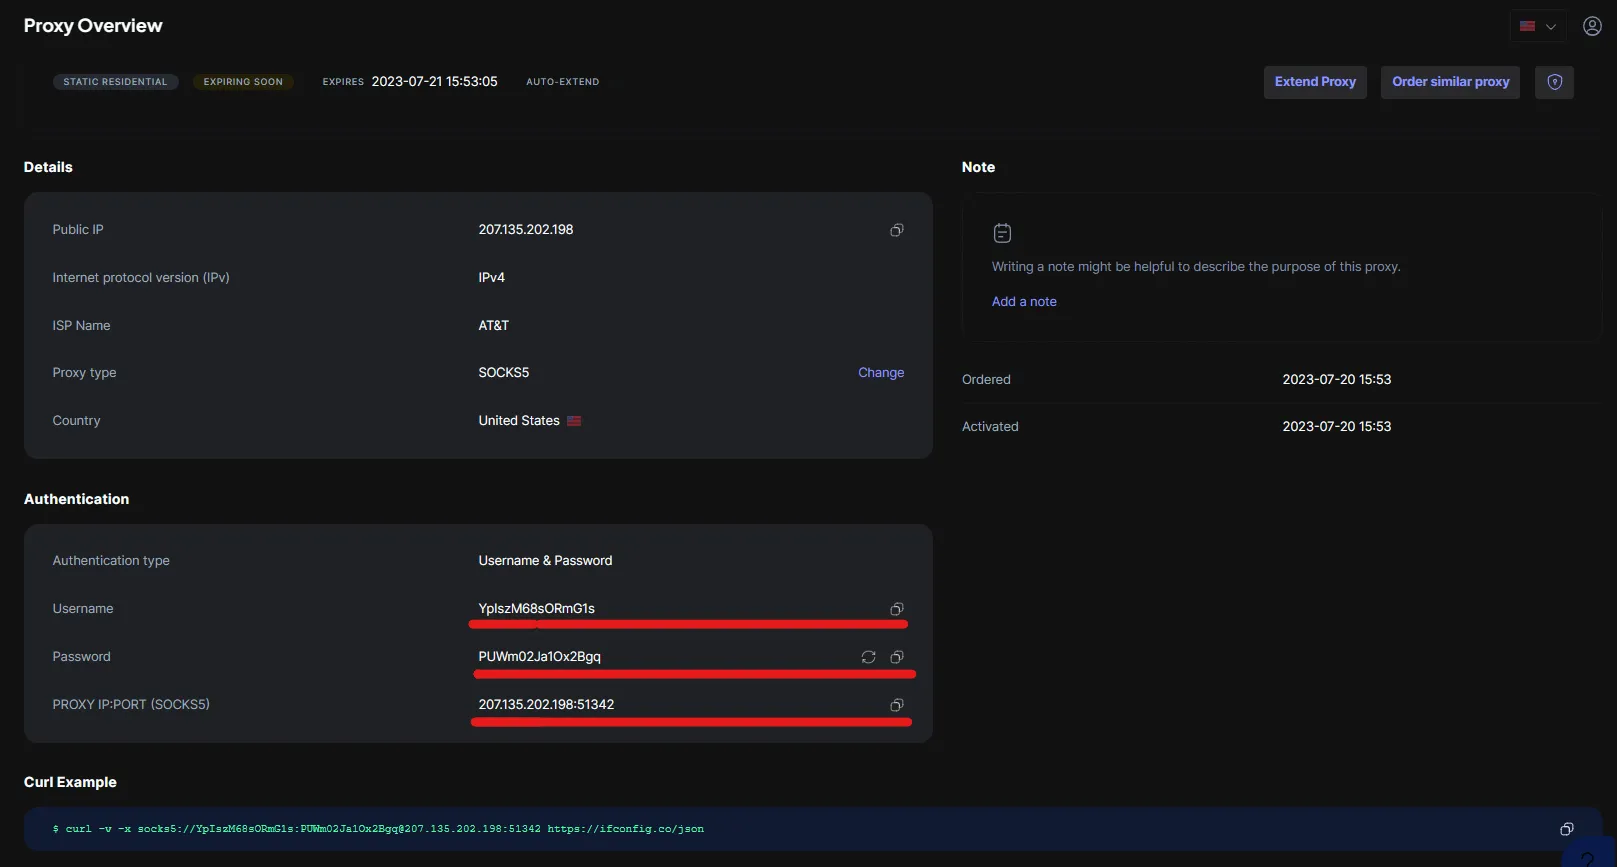The height and width of the screenshot is (867, 1617).
Task: Copy the proxy username
Action: pos(896,609)
